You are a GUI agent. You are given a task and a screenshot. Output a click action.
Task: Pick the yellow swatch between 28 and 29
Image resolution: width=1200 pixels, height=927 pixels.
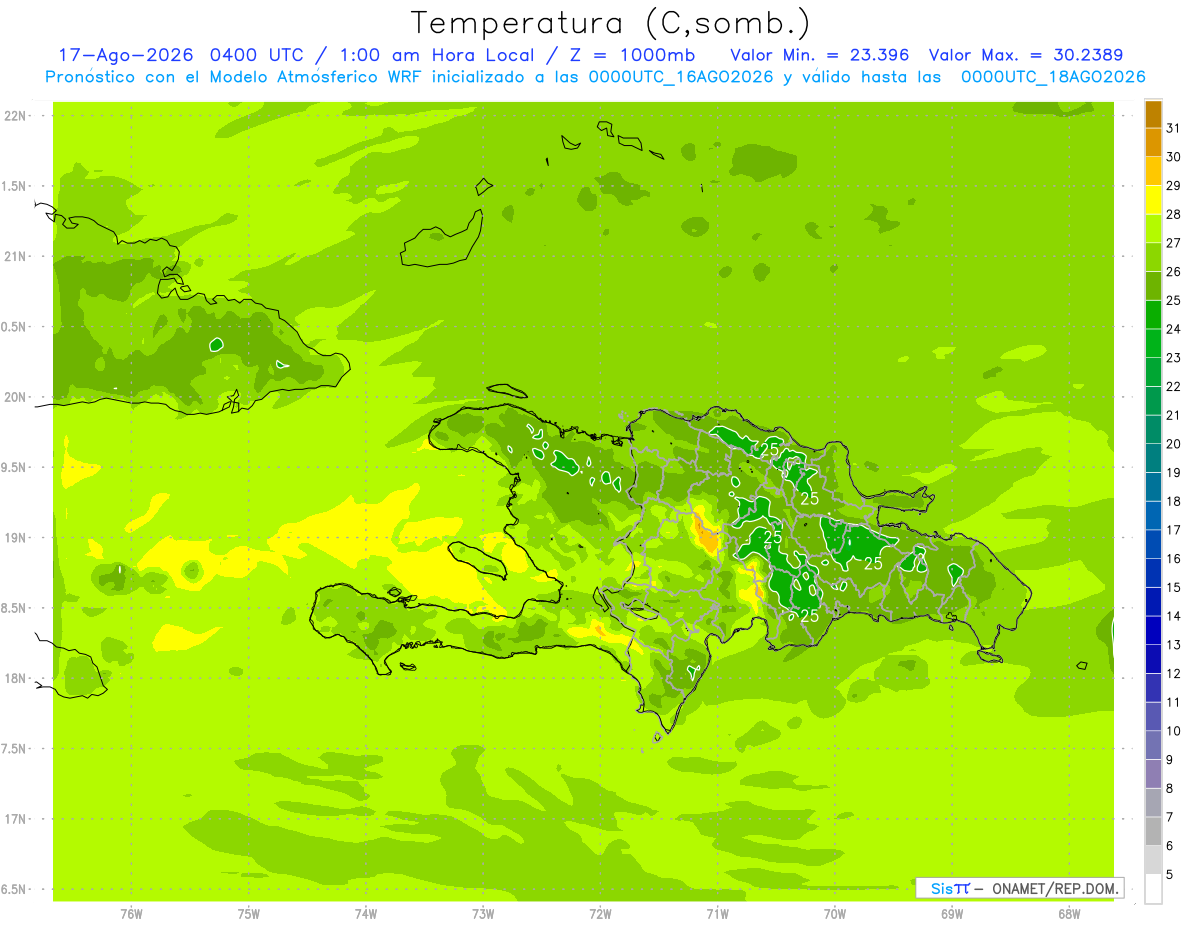coord(1153,200)
